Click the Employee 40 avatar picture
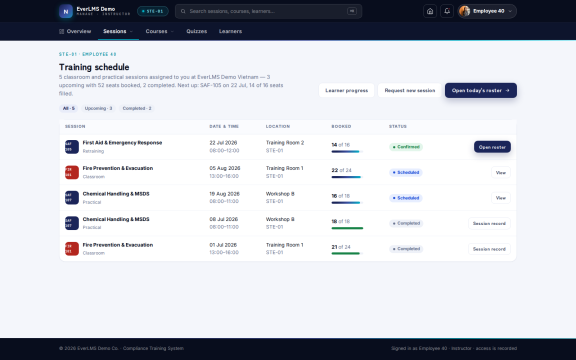Image resolution: width=576 pixels, height=360 pixels. (x=464, y=11)
